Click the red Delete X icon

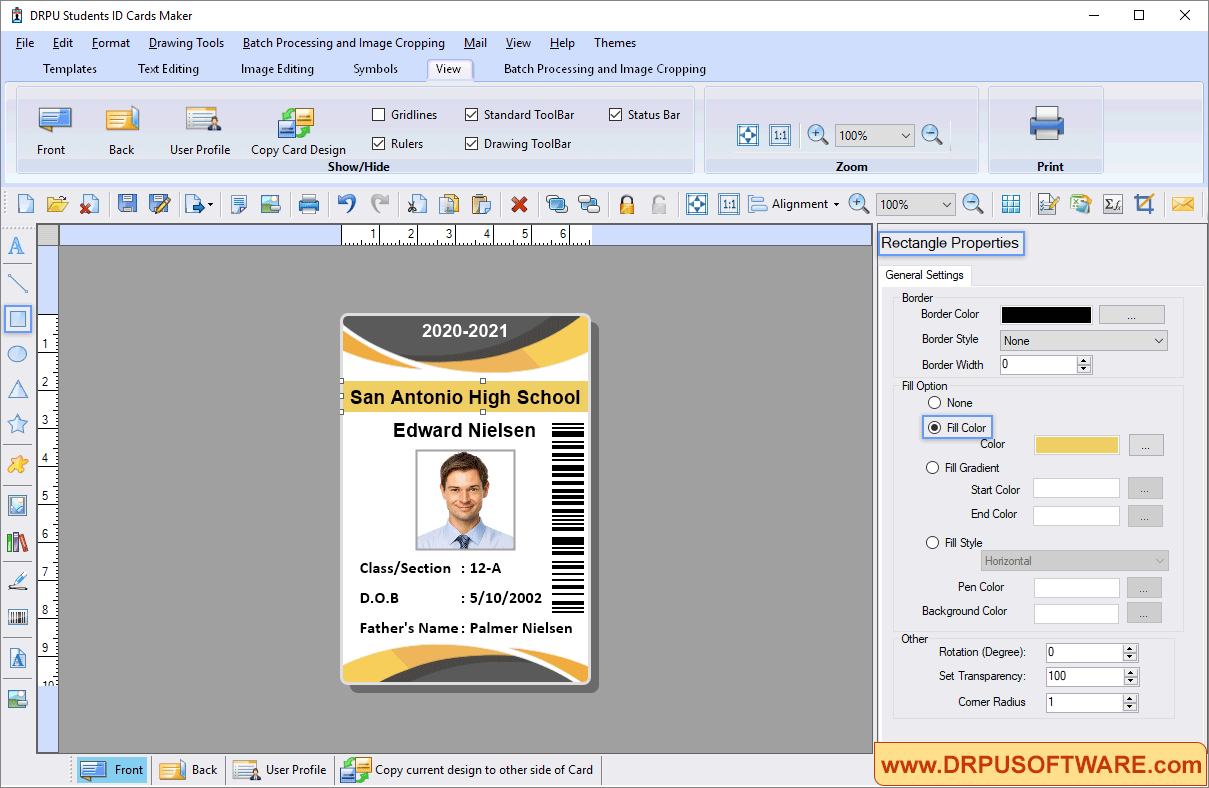coord(519,204)
